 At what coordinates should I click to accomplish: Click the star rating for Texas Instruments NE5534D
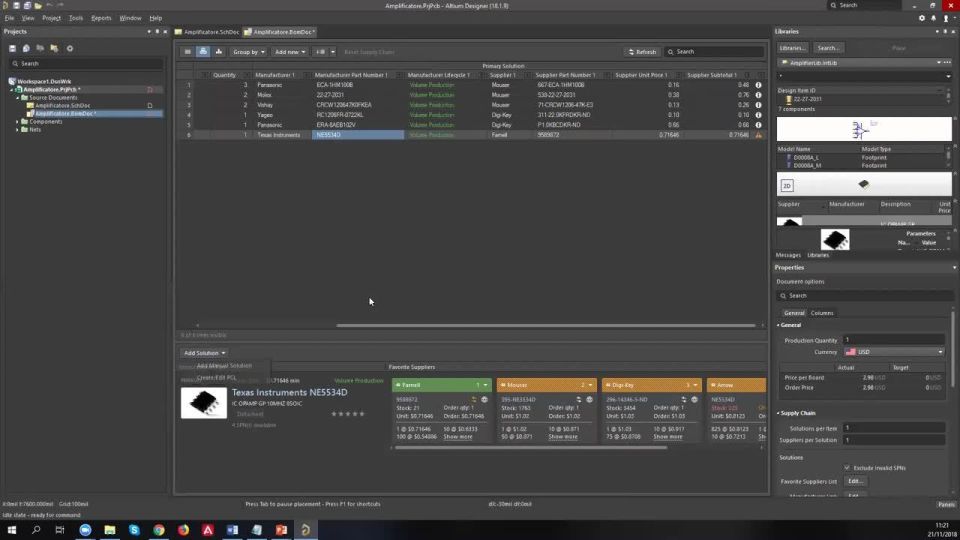(348, 414)
